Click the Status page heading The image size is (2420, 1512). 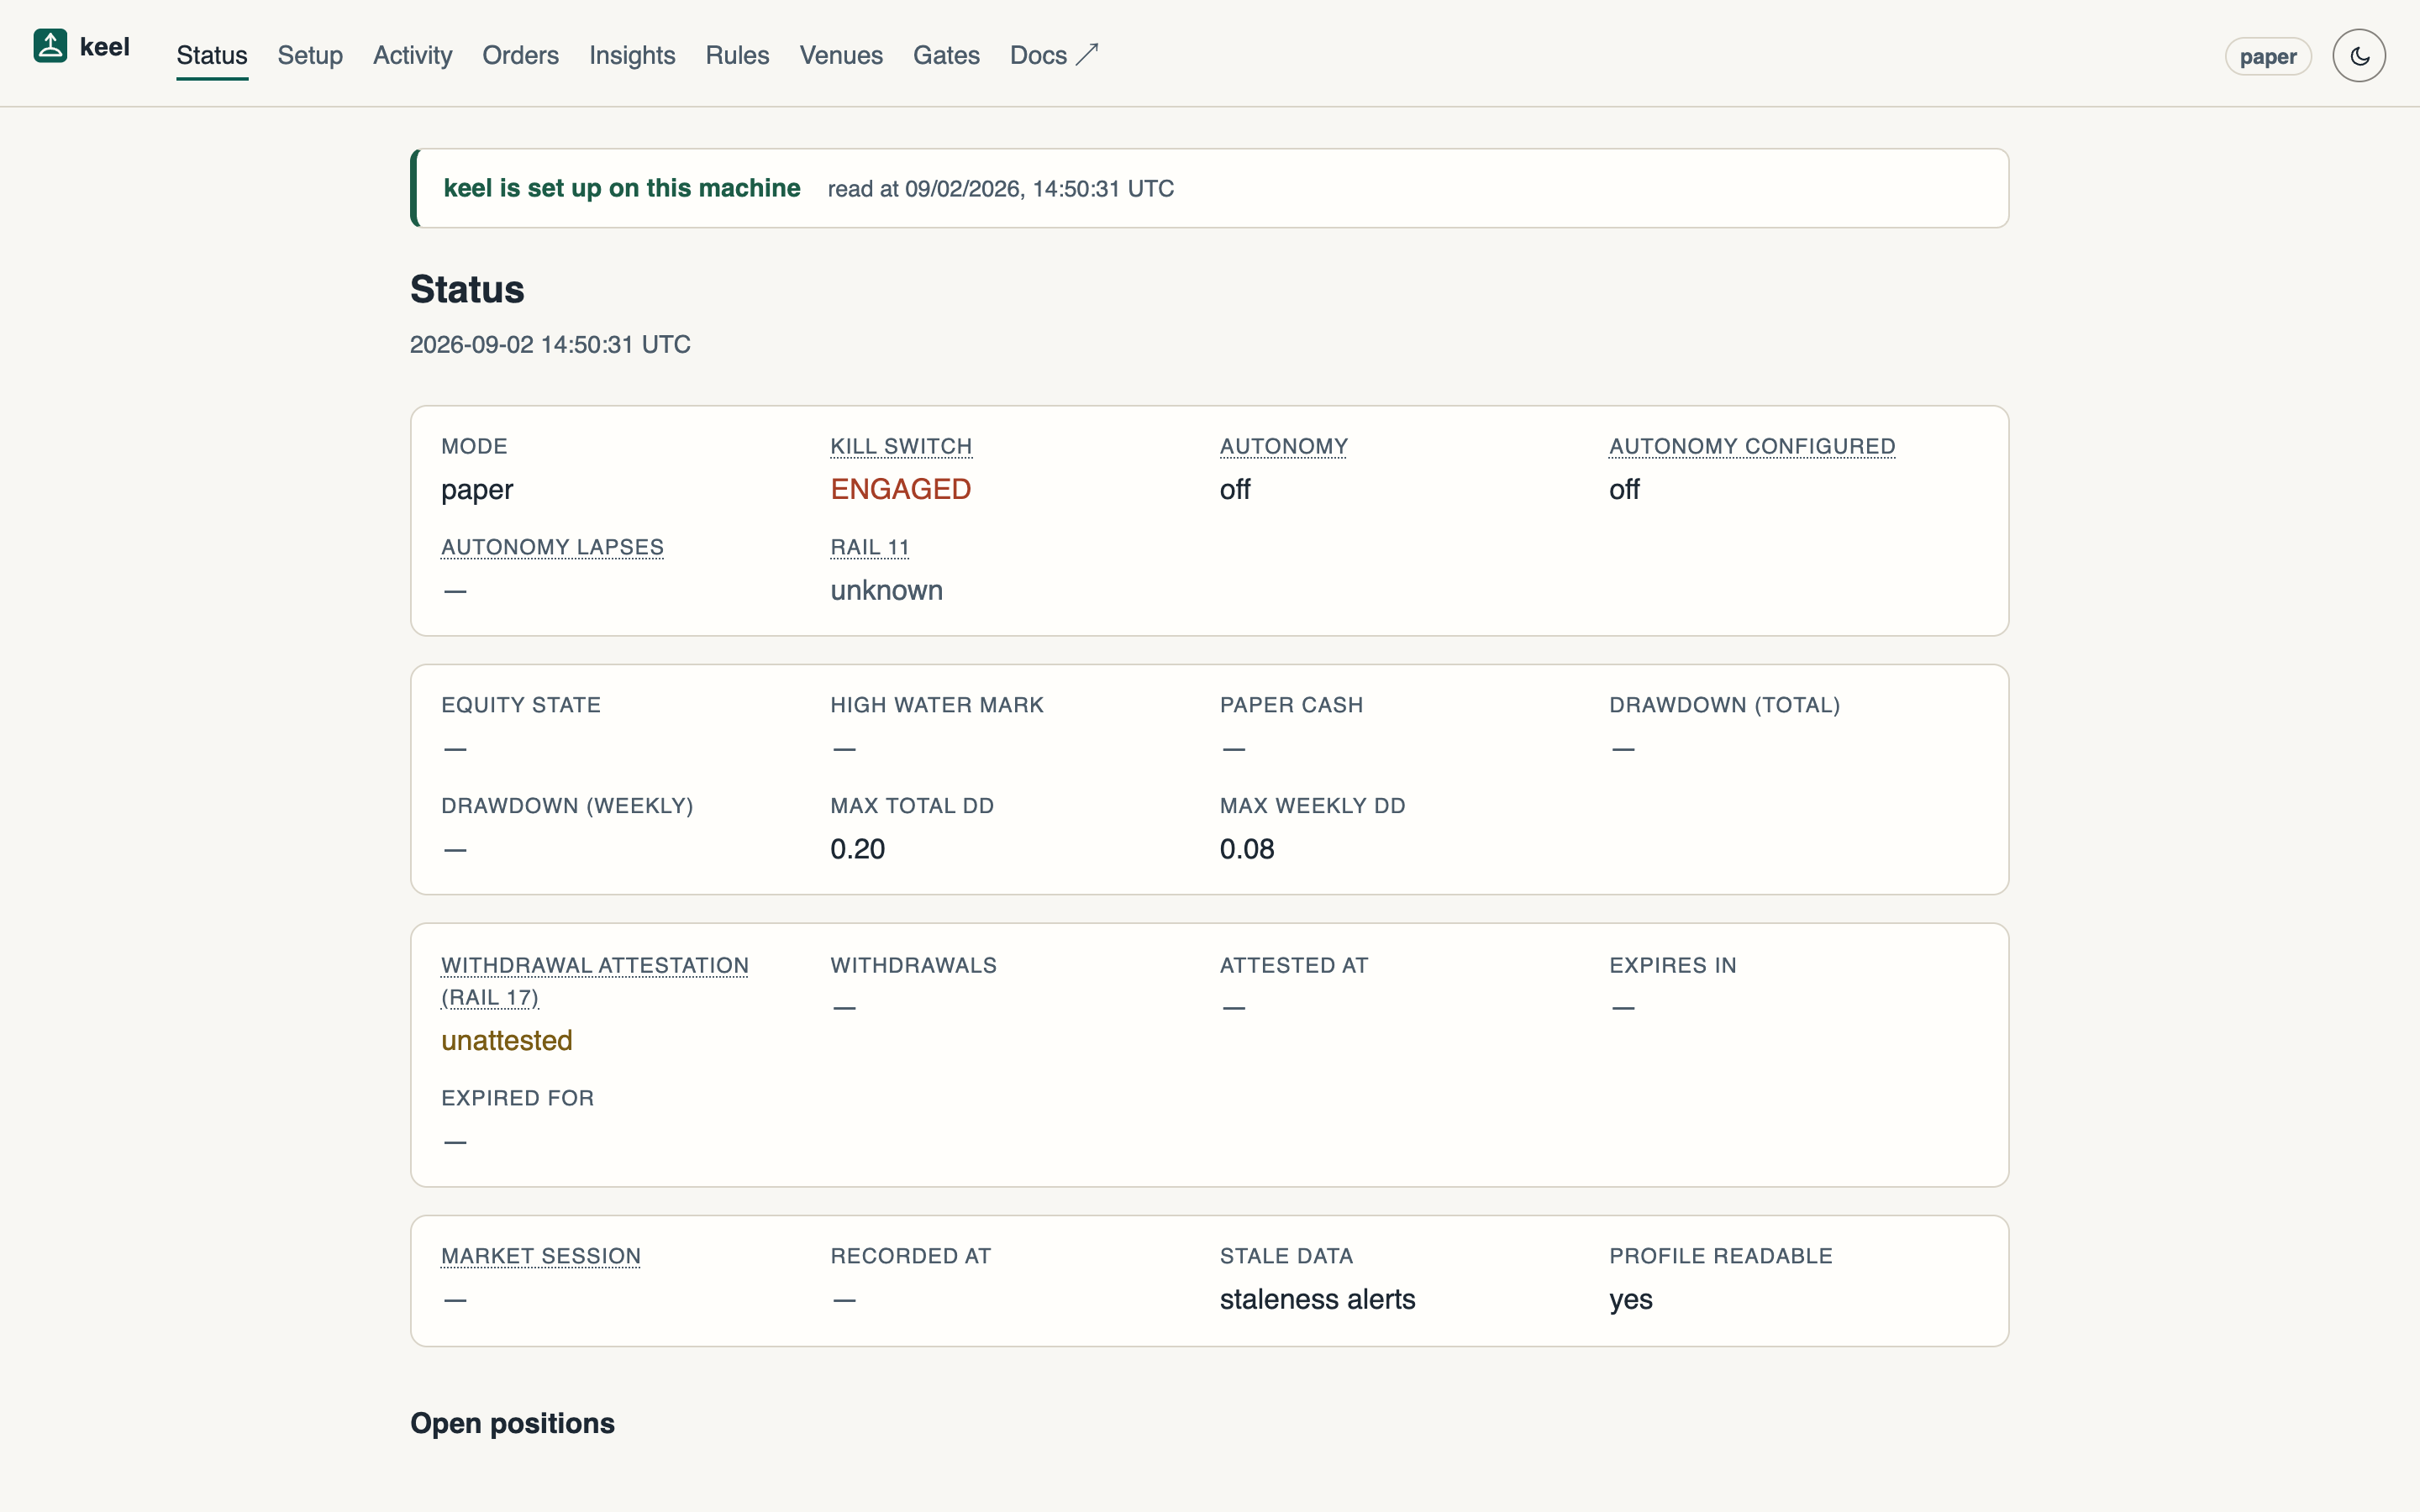tap(467, 289)
